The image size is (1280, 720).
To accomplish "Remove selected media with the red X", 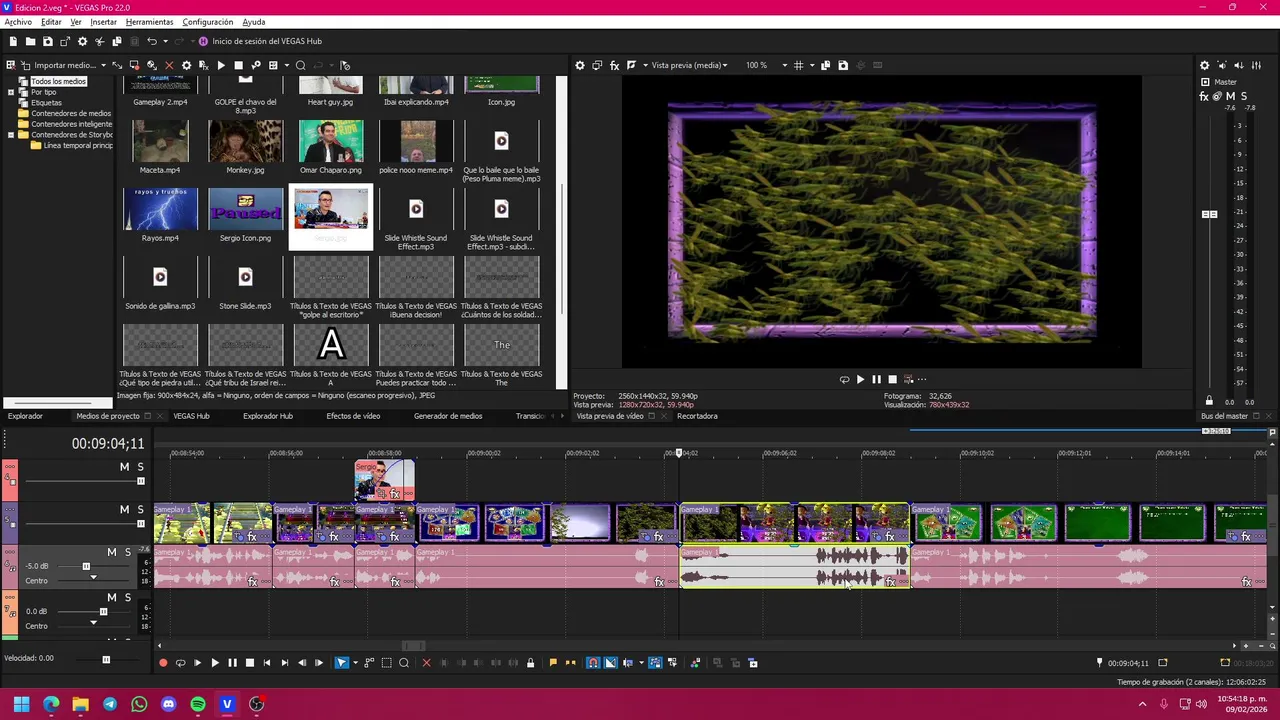I will click(169, 65).
